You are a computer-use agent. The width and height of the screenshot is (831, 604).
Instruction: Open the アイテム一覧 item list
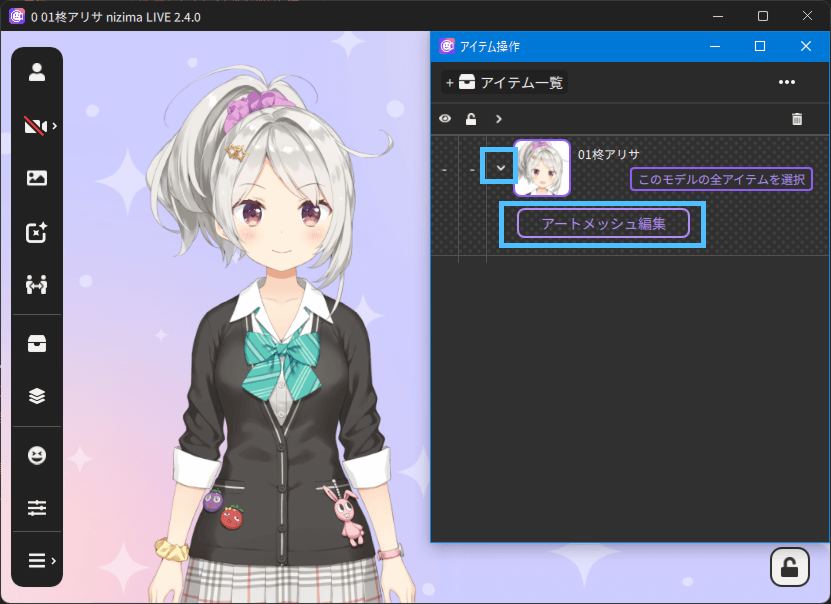(x=506, y=82)
